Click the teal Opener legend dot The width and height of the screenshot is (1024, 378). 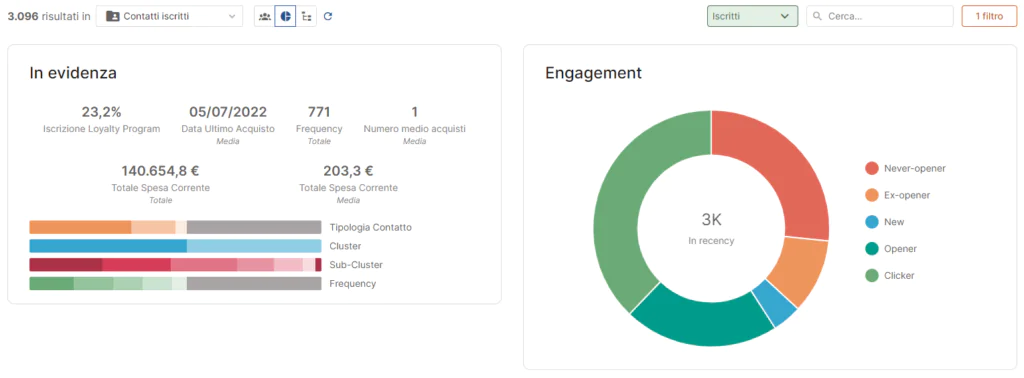click(x=872, y=249)
